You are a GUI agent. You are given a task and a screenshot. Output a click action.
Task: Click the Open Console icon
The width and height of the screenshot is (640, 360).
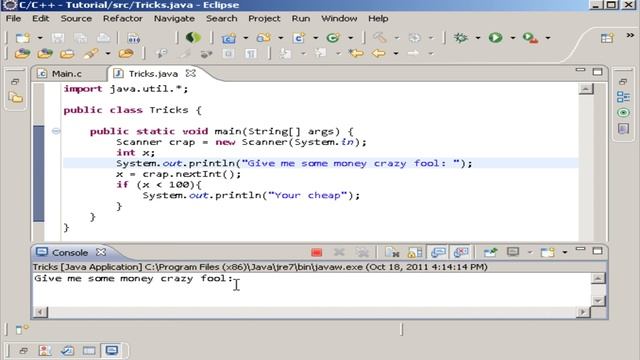547,253
